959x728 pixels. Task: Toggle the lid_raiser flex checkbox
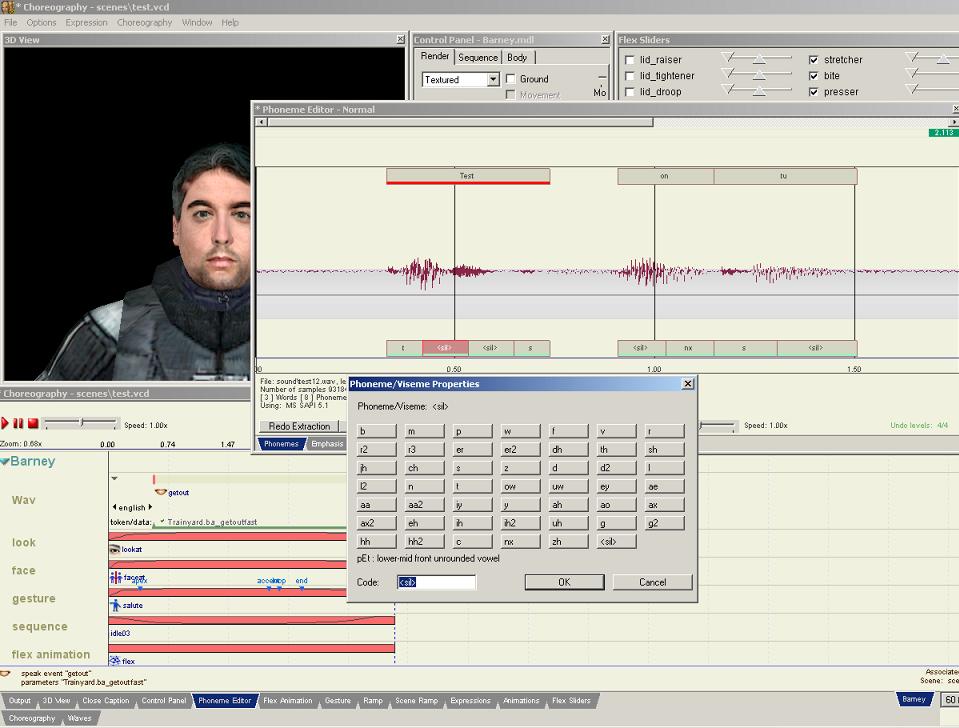(630, 60)
